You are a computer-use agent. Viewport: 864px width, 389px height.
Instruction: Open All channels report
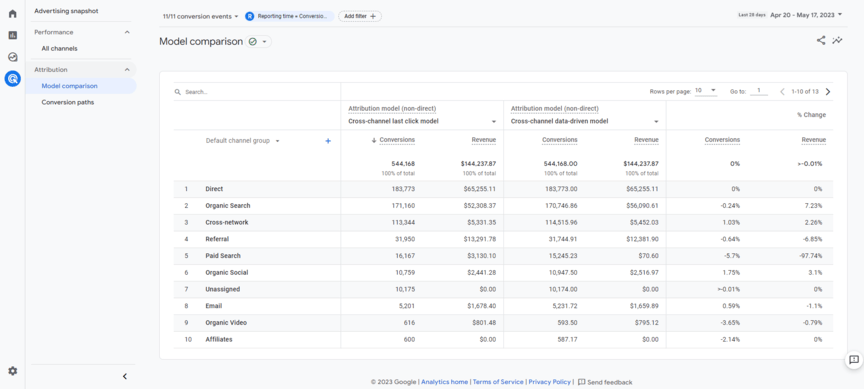tap(60, 48)
